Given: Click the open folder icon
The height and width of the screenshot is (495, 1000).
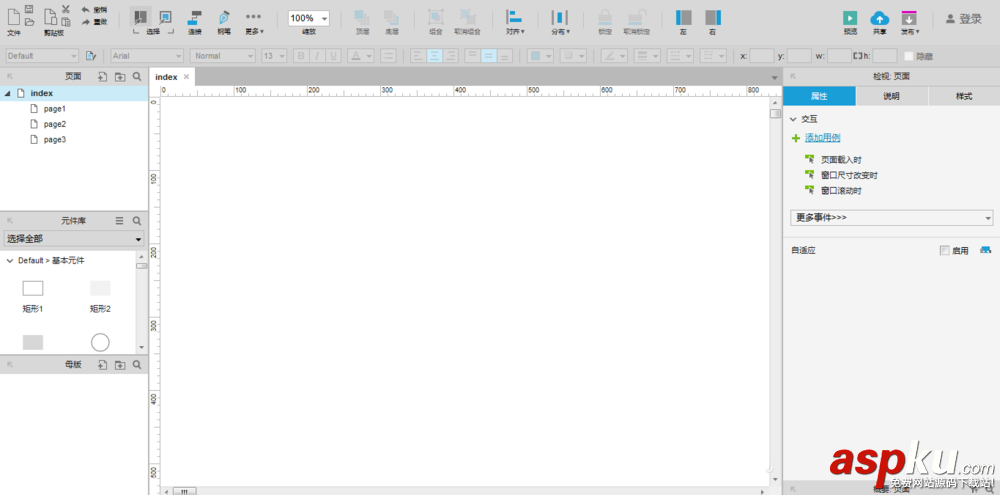Looking at the screenshot, I should click(x=29, y=22).
